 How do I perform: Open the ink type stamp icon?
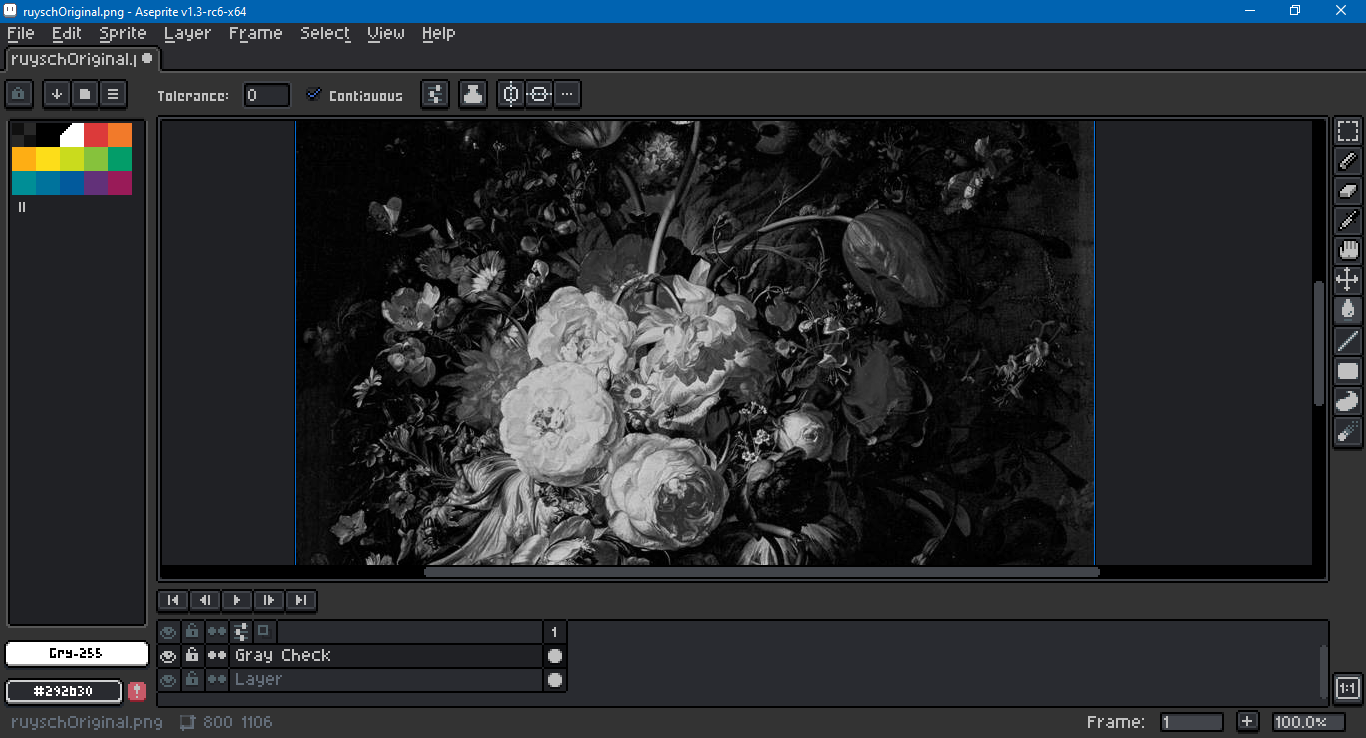click(x=473, y=95)
